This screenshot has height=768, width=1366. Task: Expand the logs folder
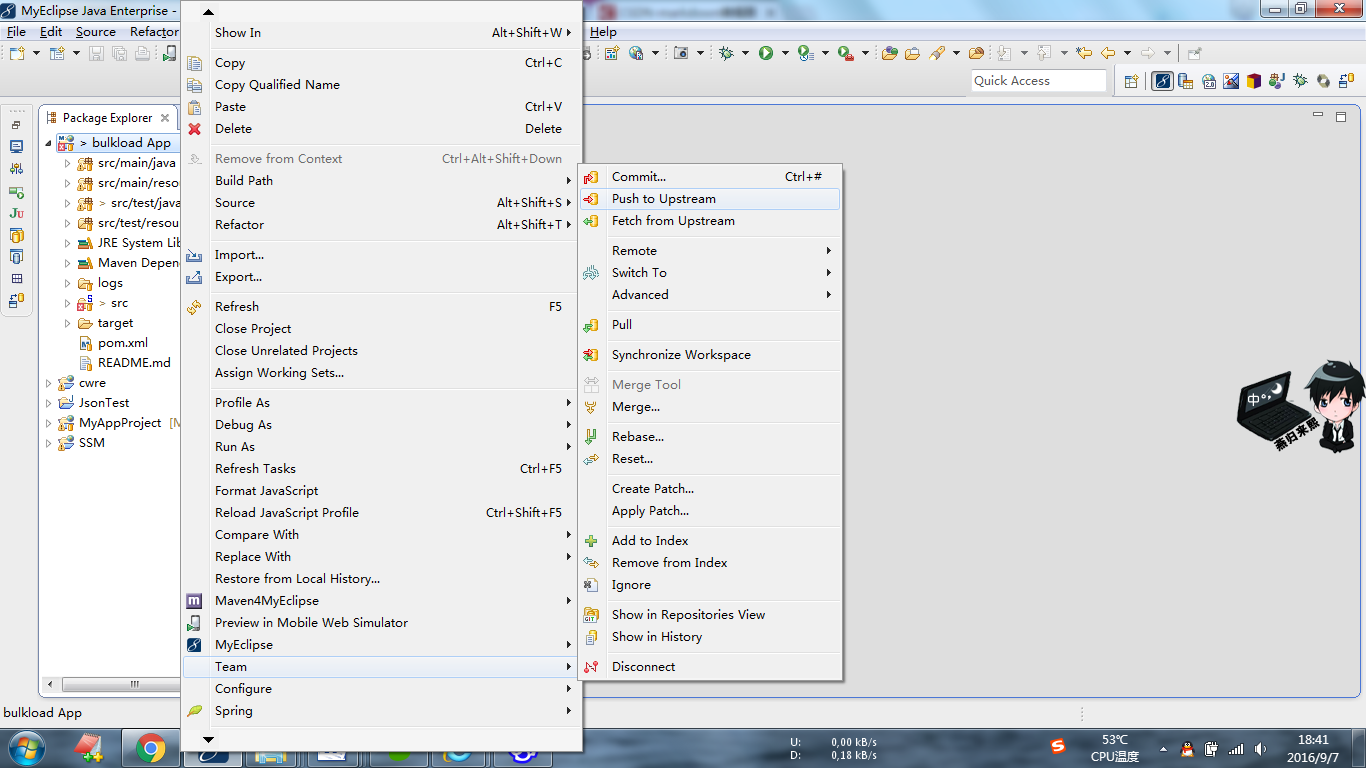68,283
